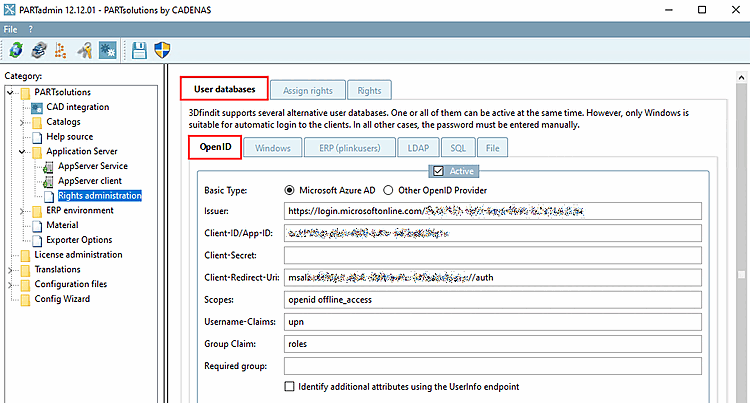Select the PARTsolutions root tree item

pos(62,92)
